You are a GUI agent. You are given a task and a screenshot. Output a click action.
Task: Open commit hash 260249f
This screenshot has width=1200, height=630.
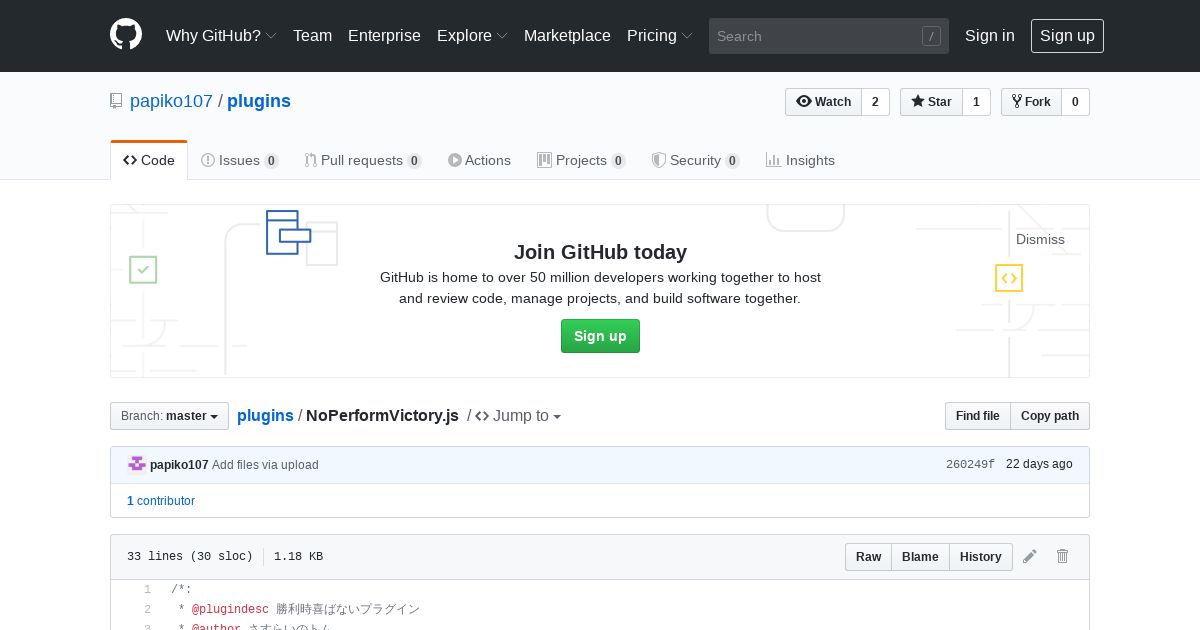pos(970,465)
